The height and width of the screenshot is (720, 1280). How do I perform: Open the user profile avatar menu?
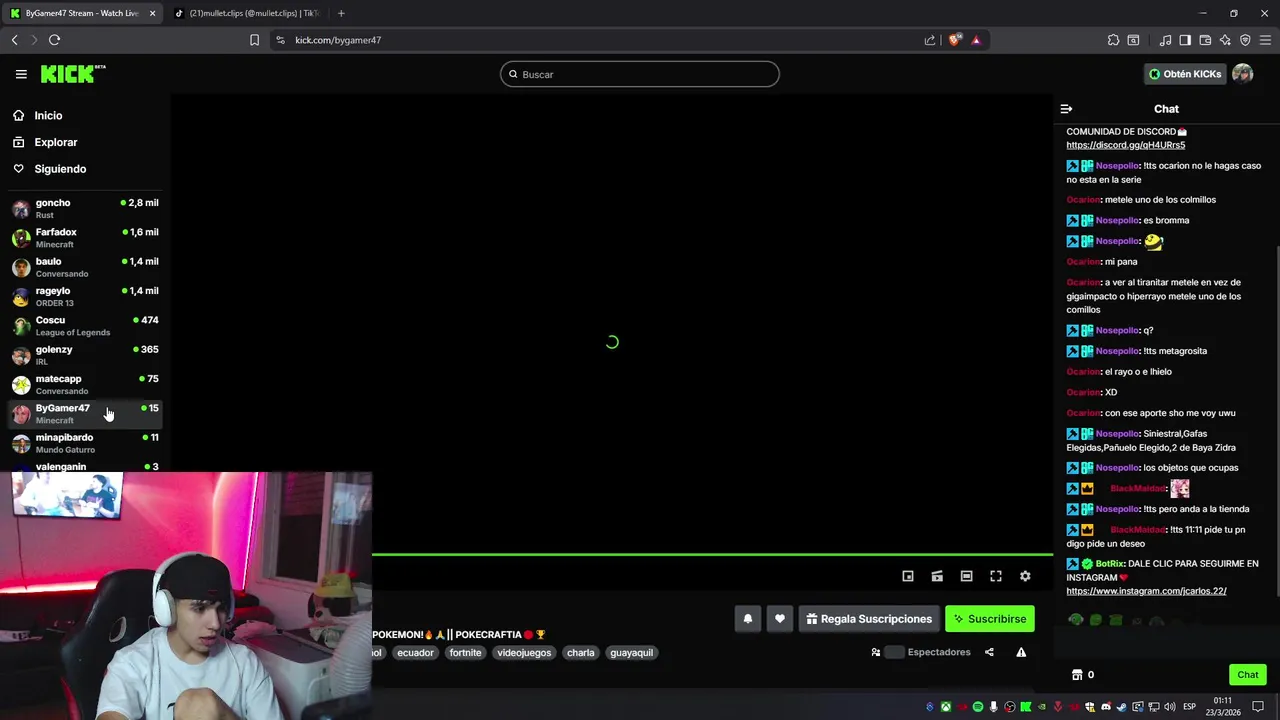click(x=1243, y=74)
